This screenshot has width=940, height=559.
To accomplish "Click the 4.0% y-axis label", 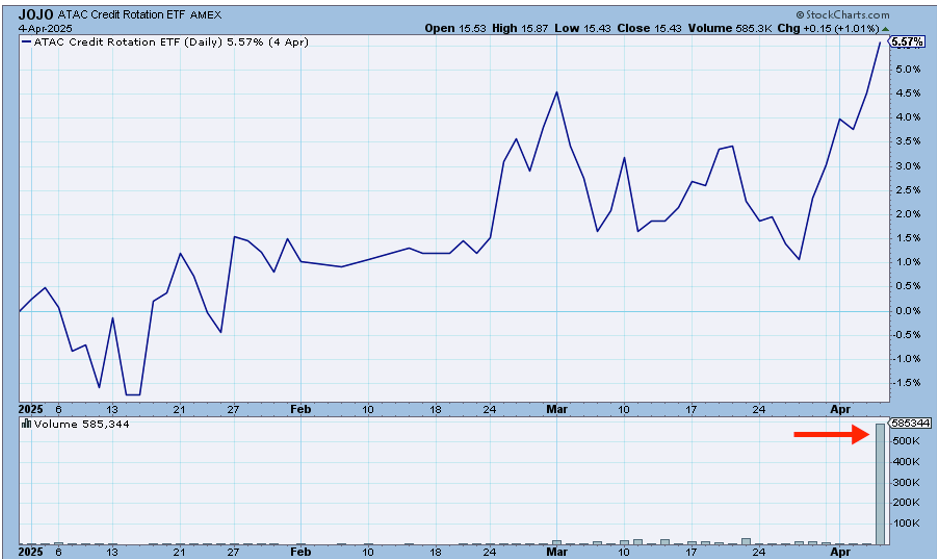I will [x=909, y=117].
